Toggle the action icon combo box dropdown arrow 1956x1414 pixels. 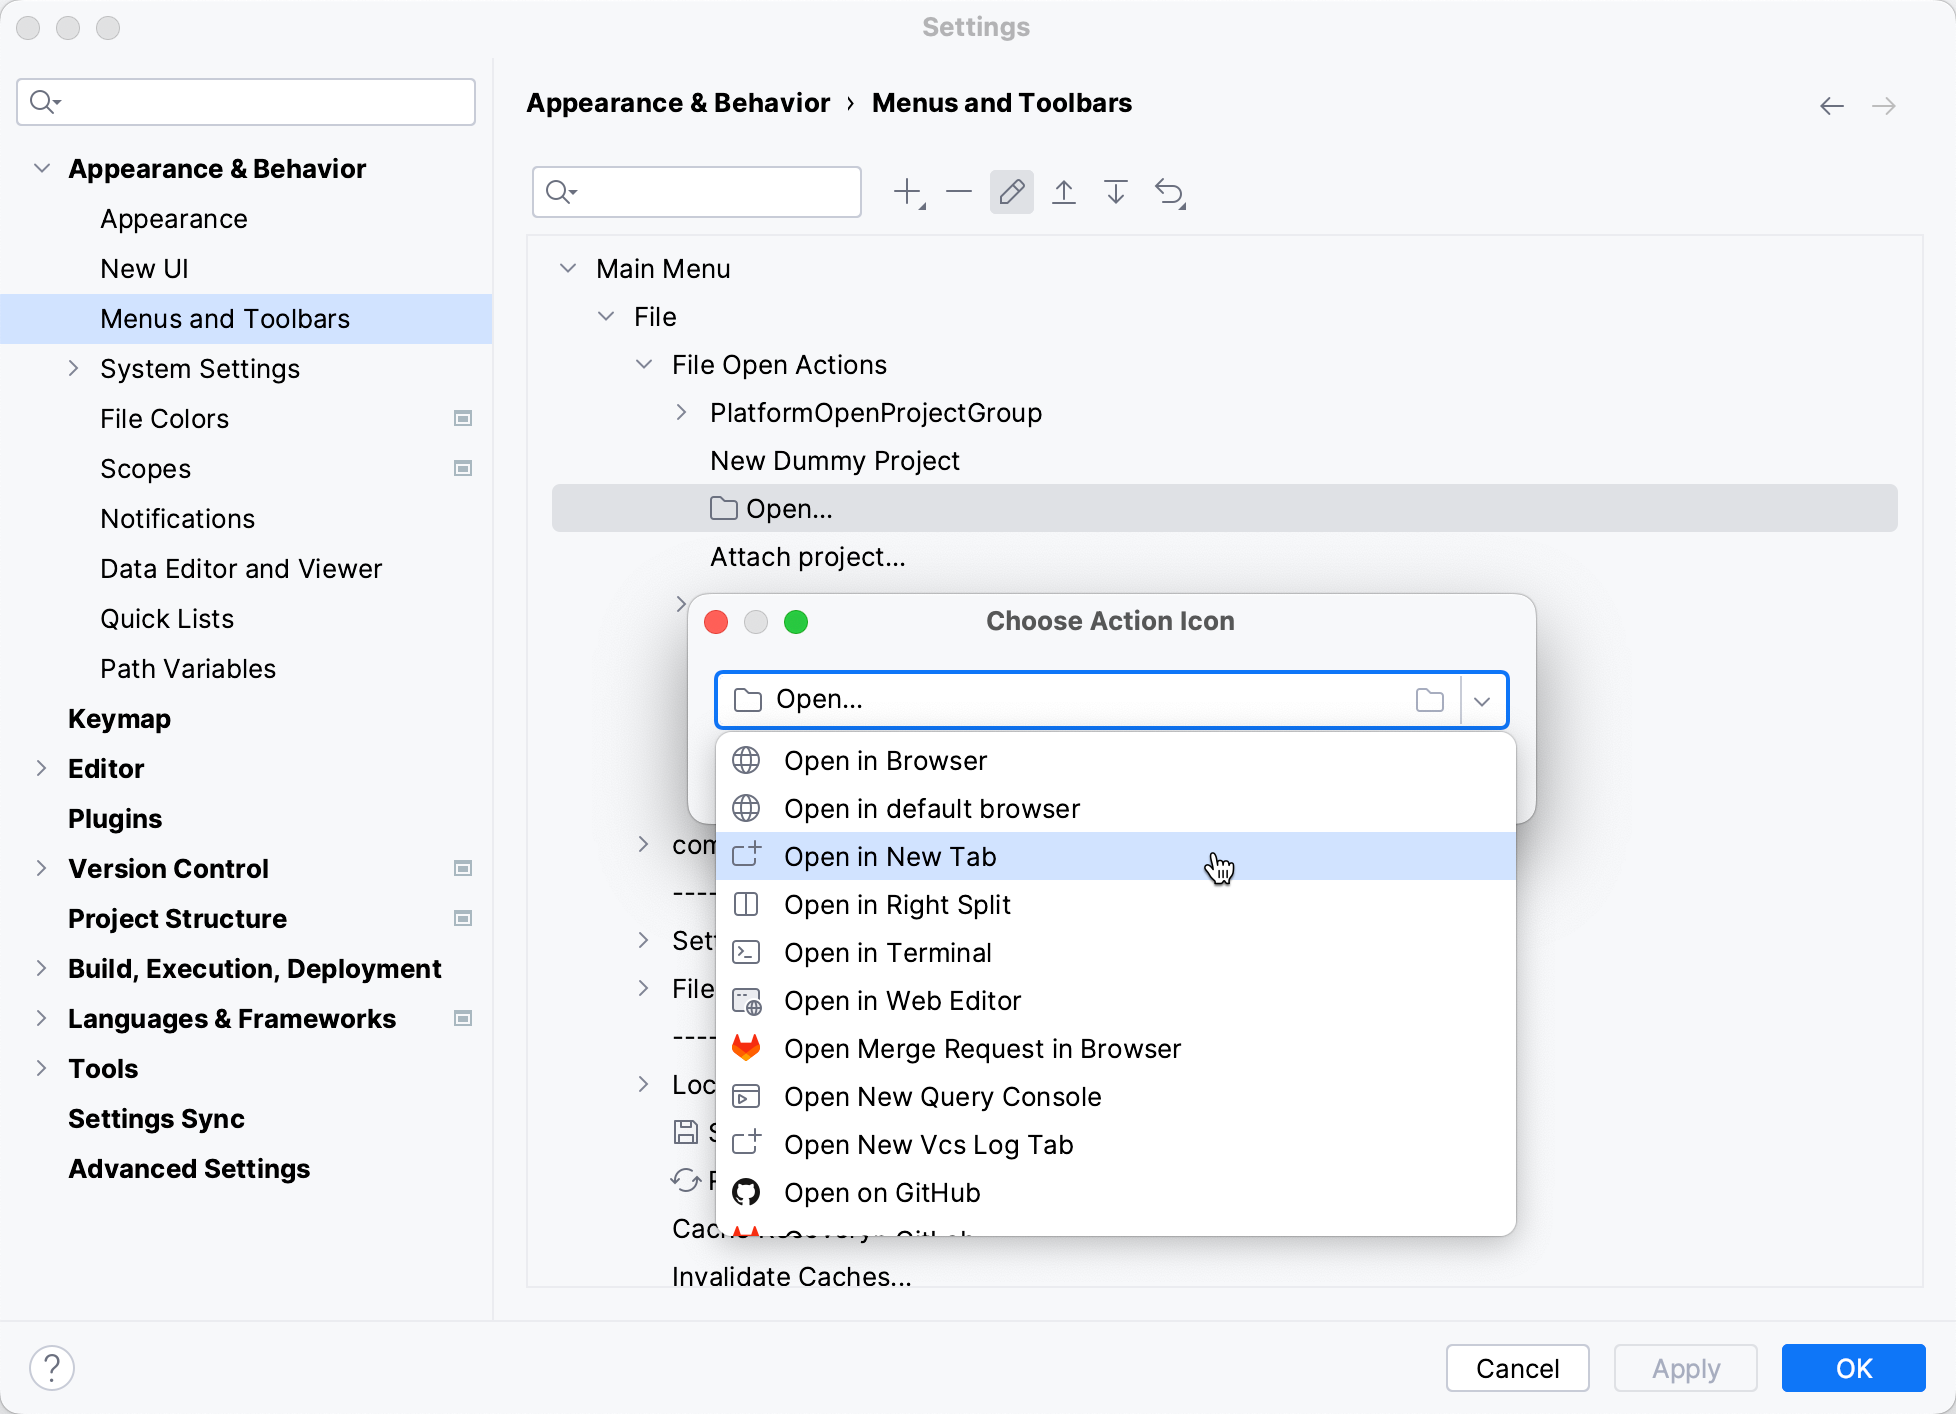[1482, 700]
